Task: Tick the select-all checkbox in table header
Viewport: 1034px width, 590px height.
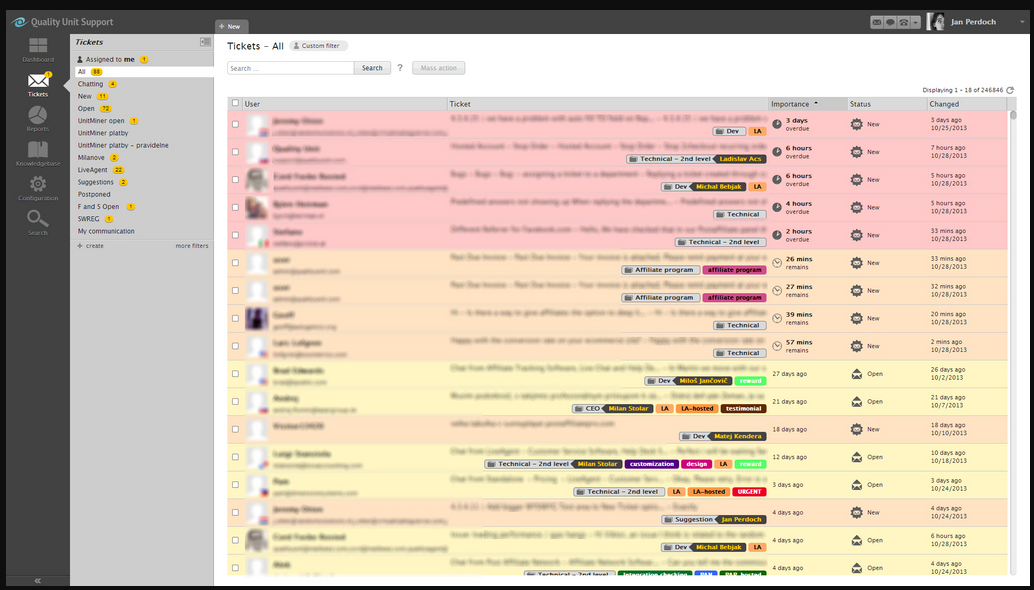Action: click(x=235, y=103)
